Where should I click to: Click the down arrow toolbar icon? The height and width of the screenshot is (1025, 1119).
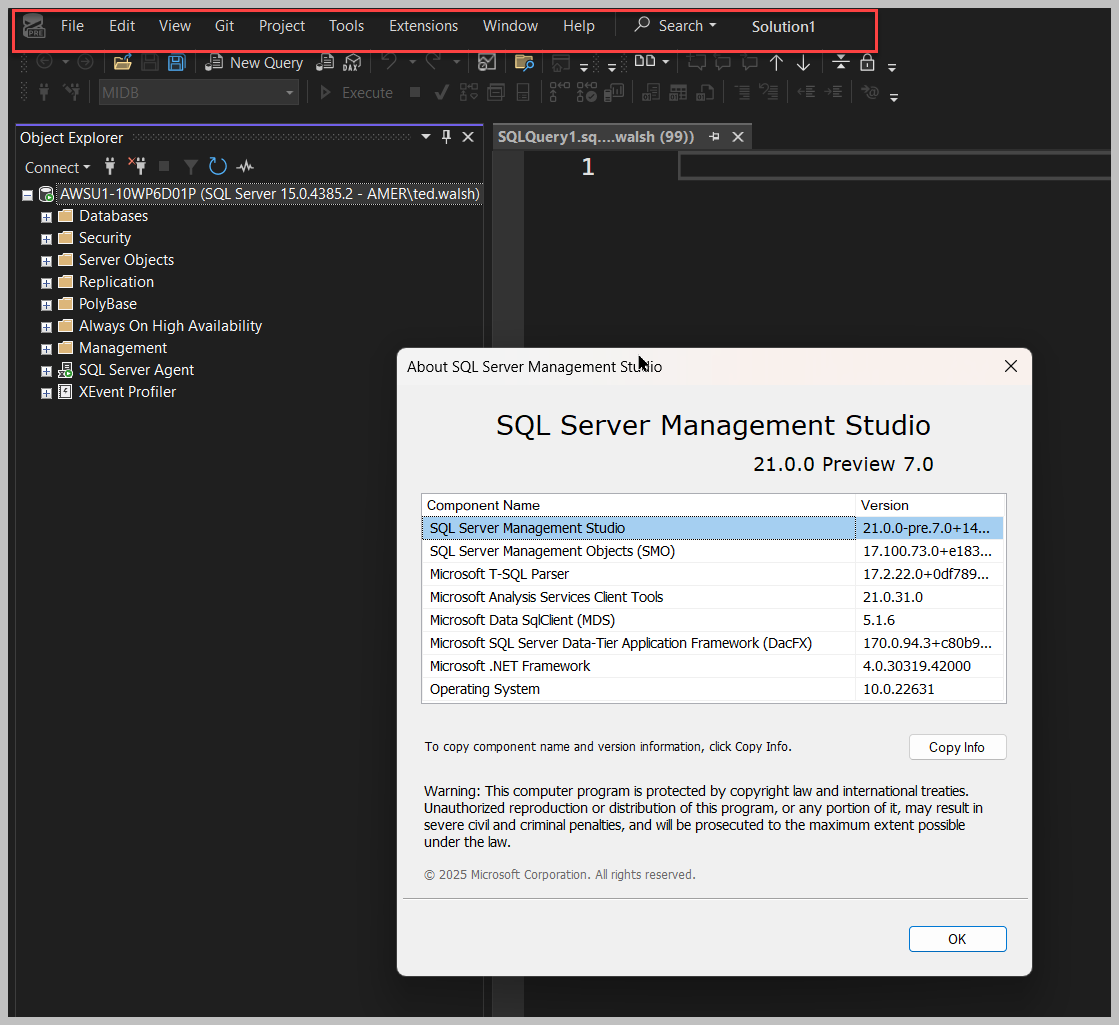point(804,63)
